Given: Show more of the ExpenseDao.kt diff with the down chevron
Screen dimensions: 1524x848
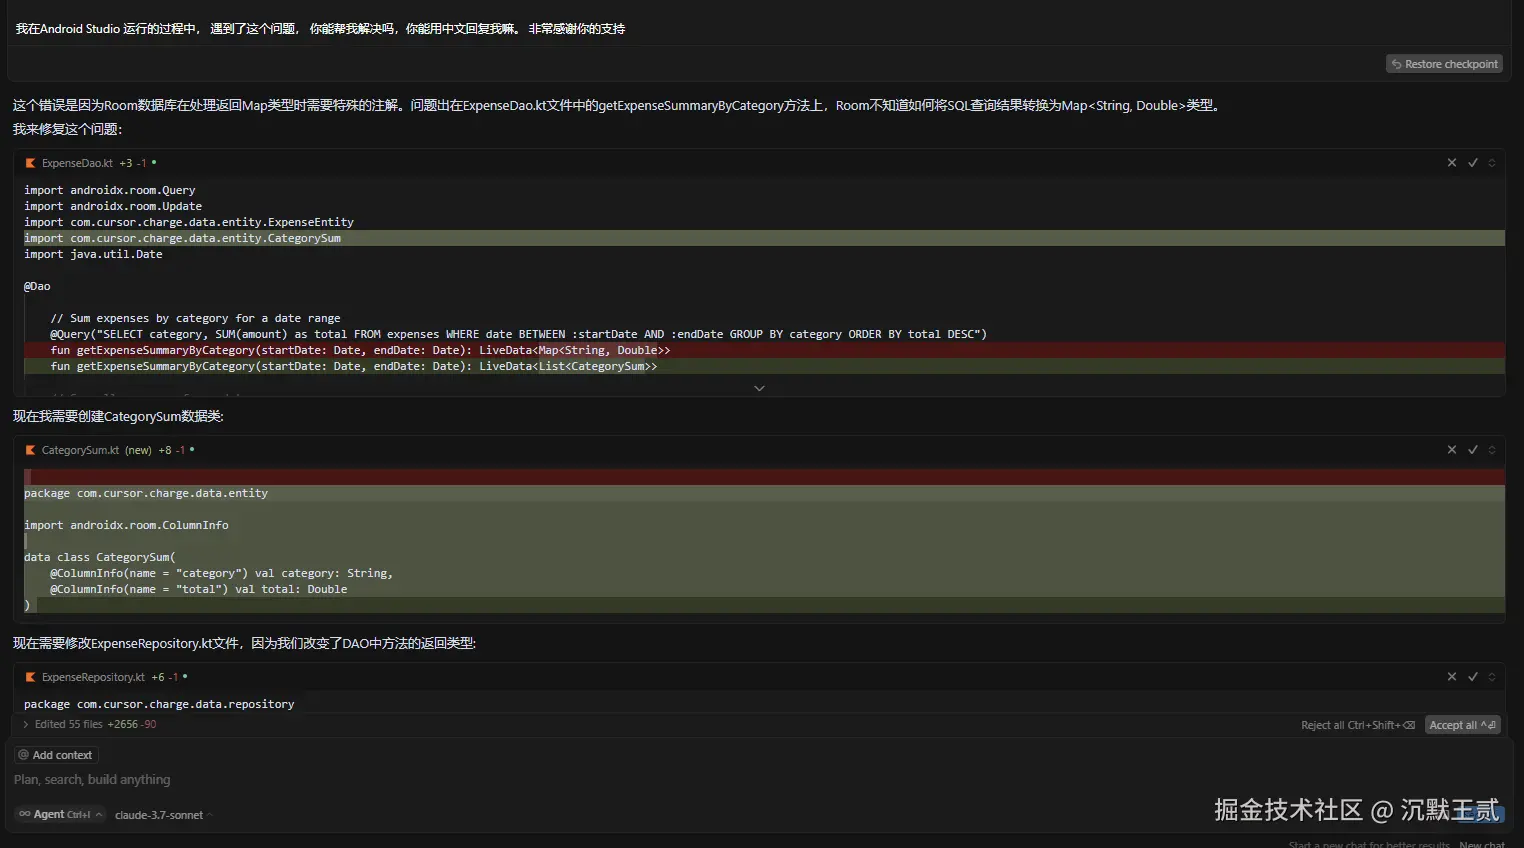Looking at the screenshot, I should coord(759,388).
